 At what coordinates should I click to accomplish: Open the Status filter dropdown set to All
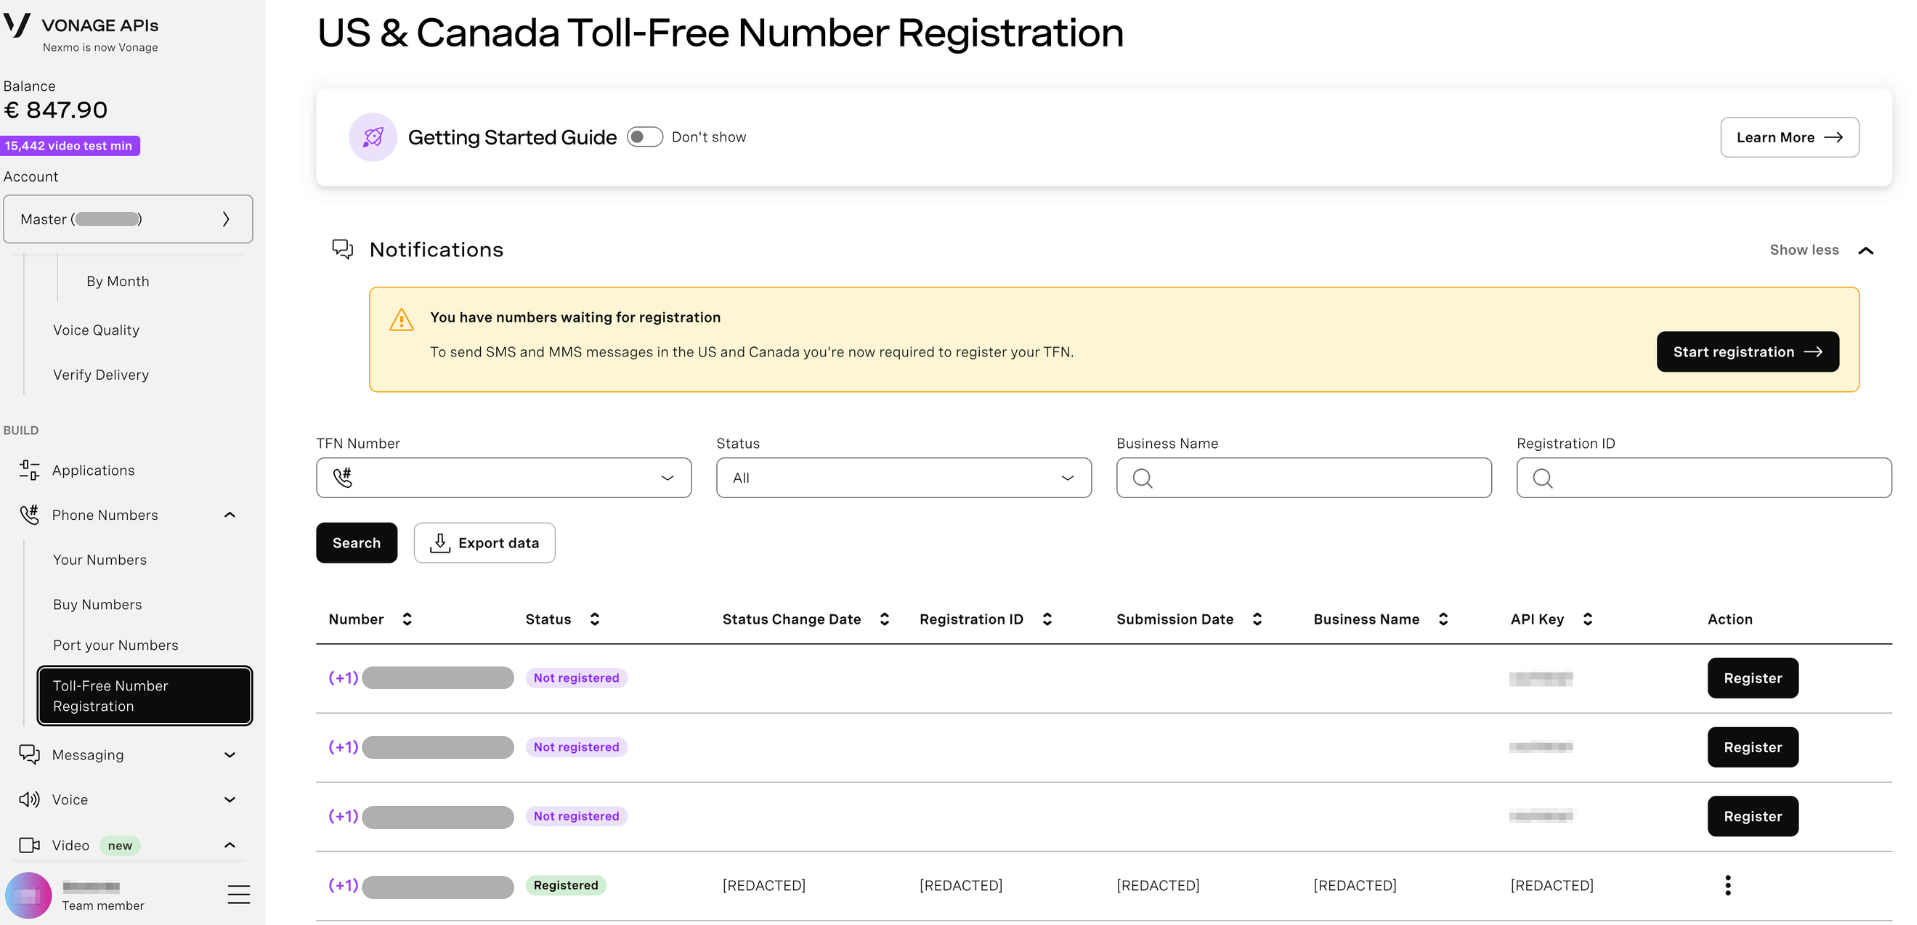click(x=904, y=478)
